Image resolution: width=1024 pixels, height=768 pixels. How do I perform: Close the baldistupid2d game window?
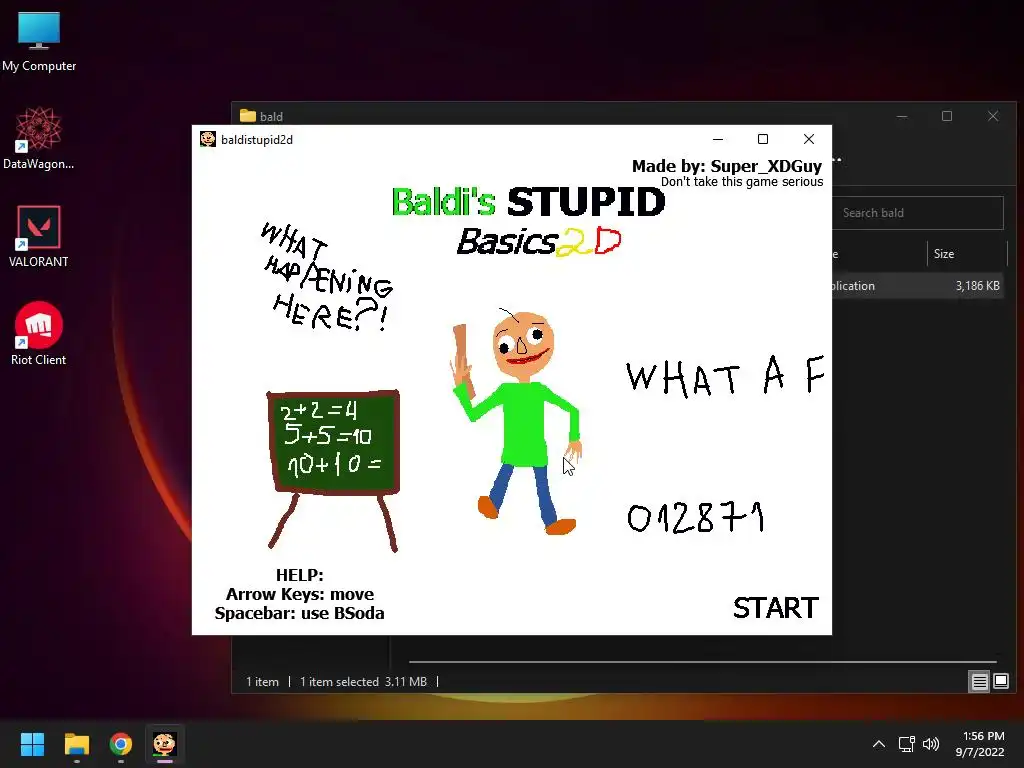point(808,139)
